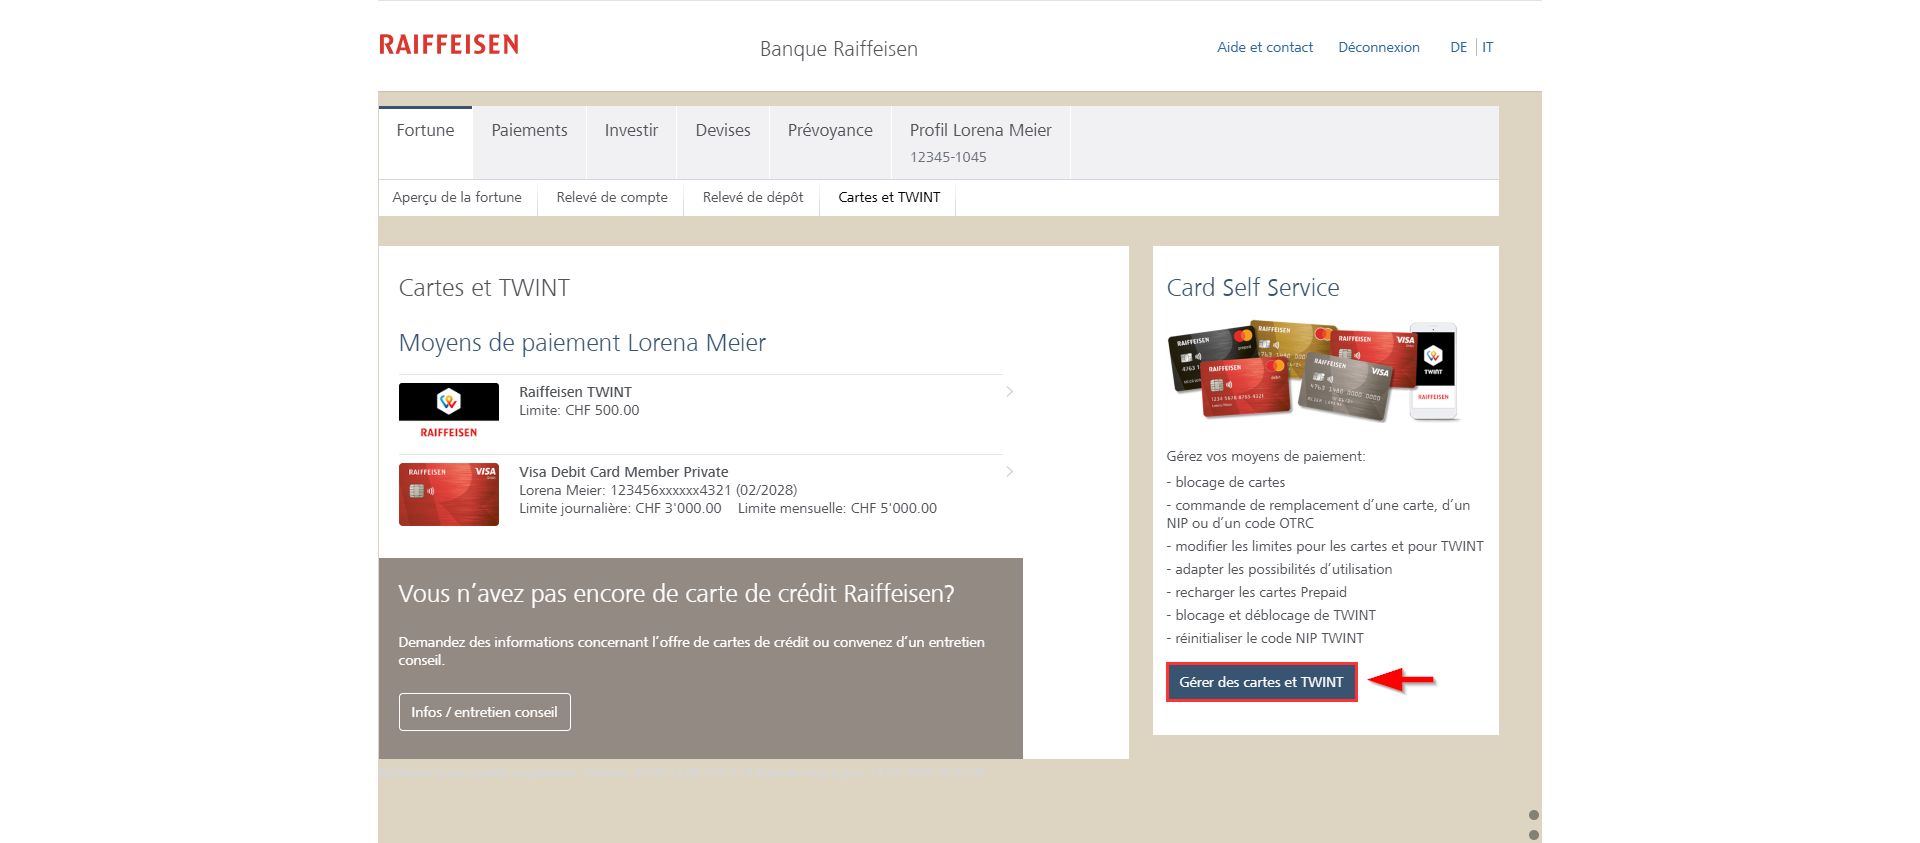The width and height of the screenshot is (1920, 843).
Task: Open Relevé de dépôt submenu
Action: coord(752,198)
